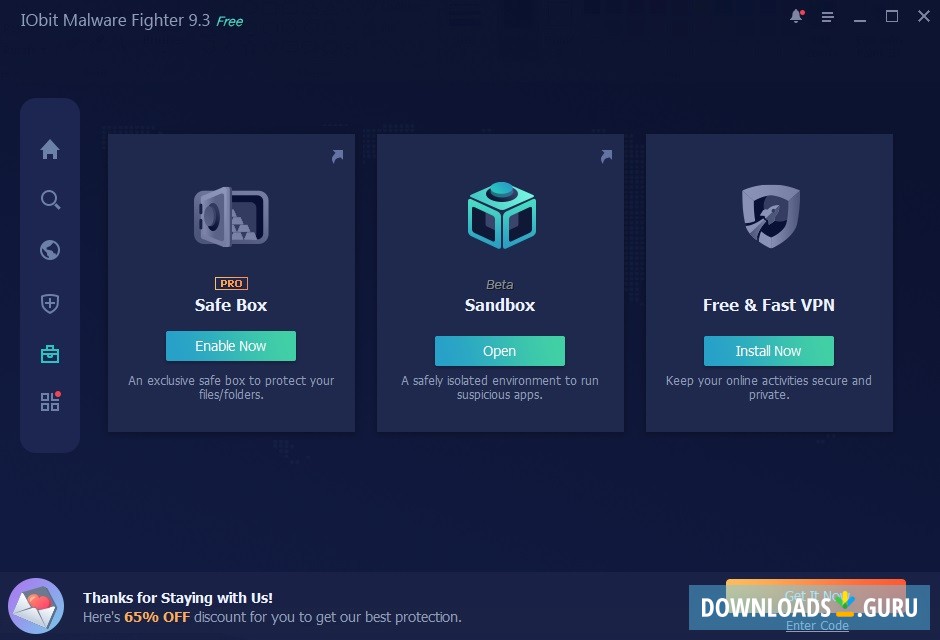Close the IObit Malware Fighter window
Screen dimensions: 940x640
point(924,16)
